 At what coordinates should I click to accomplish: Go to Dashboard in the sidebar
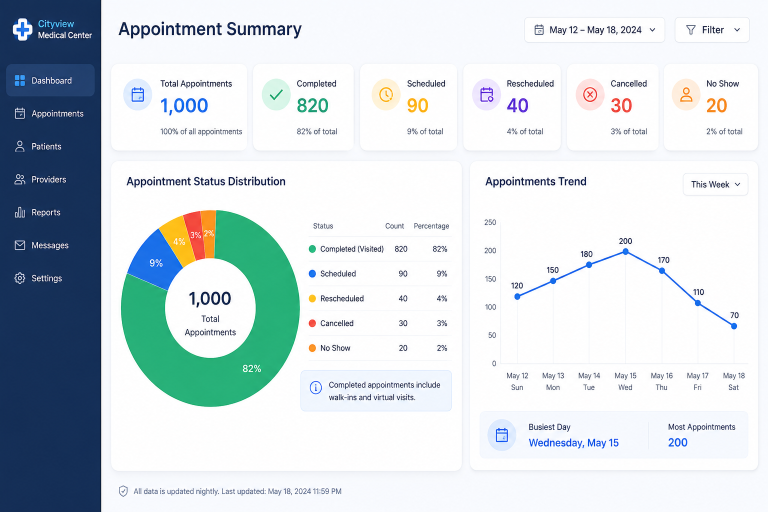(50, 80)
